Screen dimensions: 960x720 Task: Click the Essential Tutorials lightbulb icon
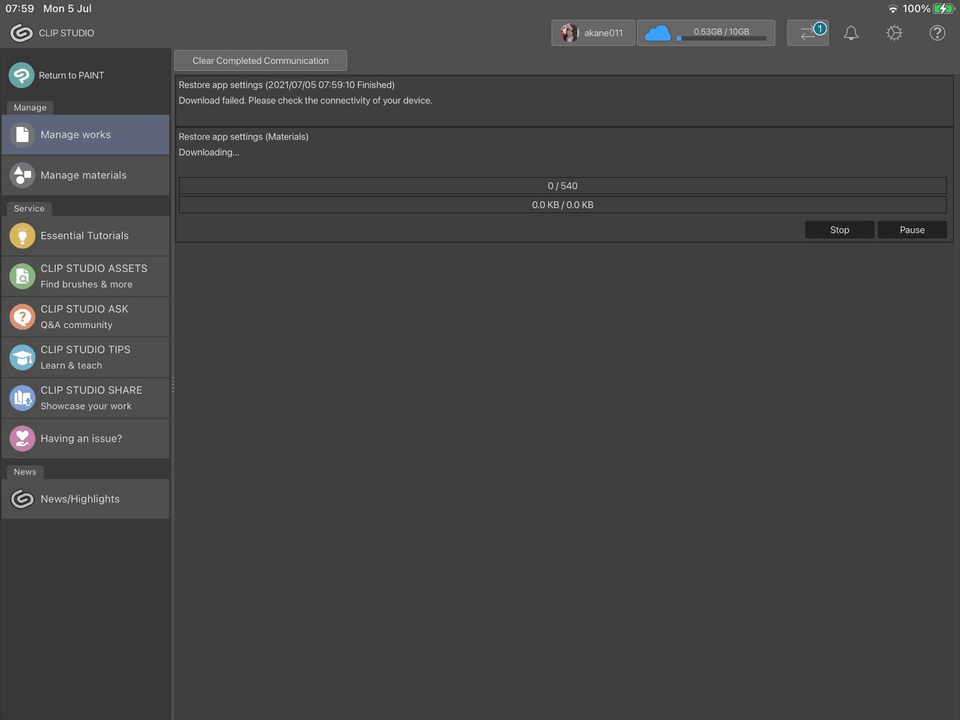click(22, 236)
